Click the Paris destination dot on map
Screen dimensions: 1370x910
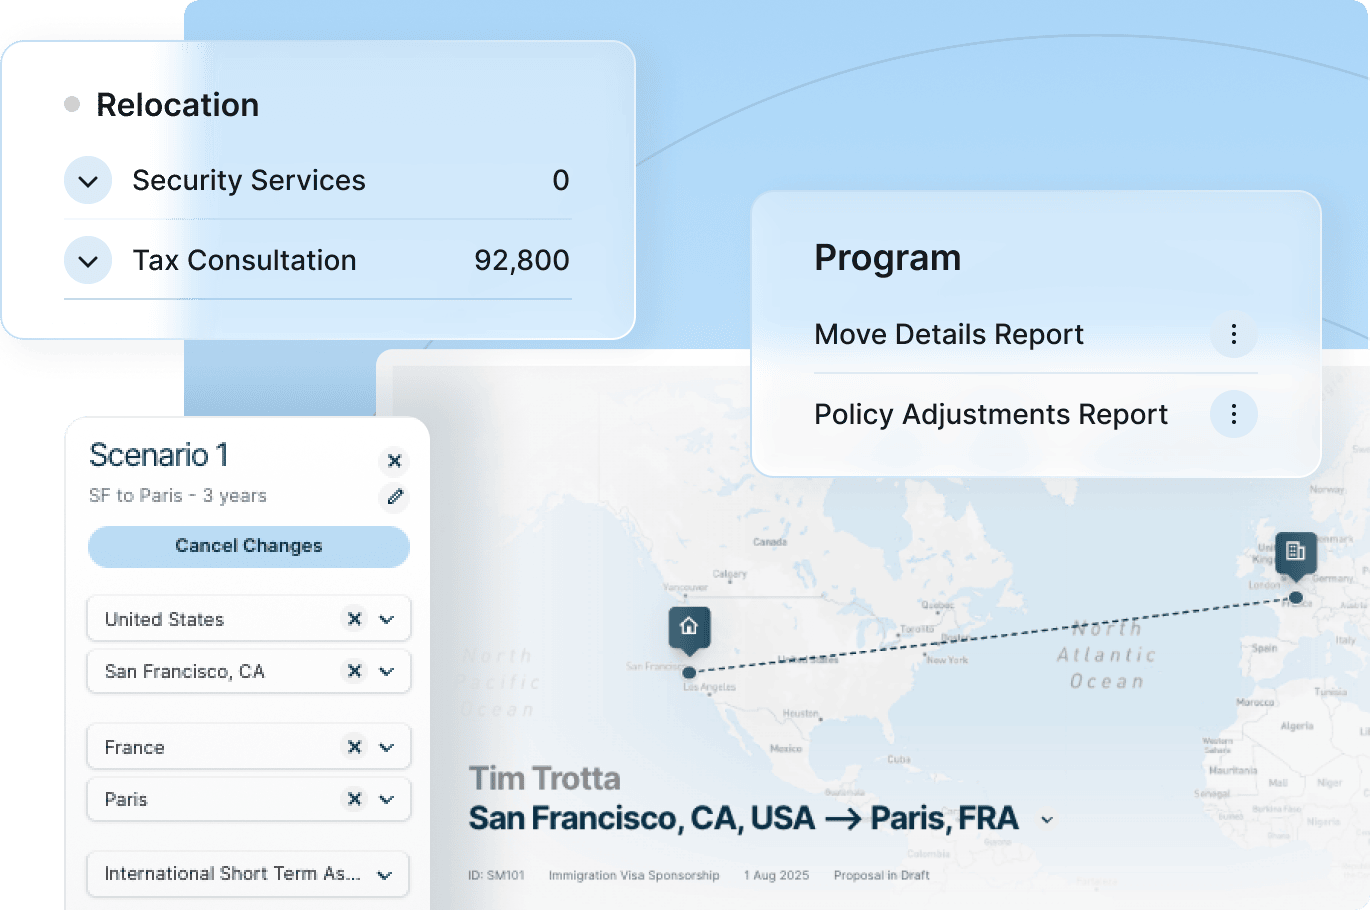(1296, 597)
